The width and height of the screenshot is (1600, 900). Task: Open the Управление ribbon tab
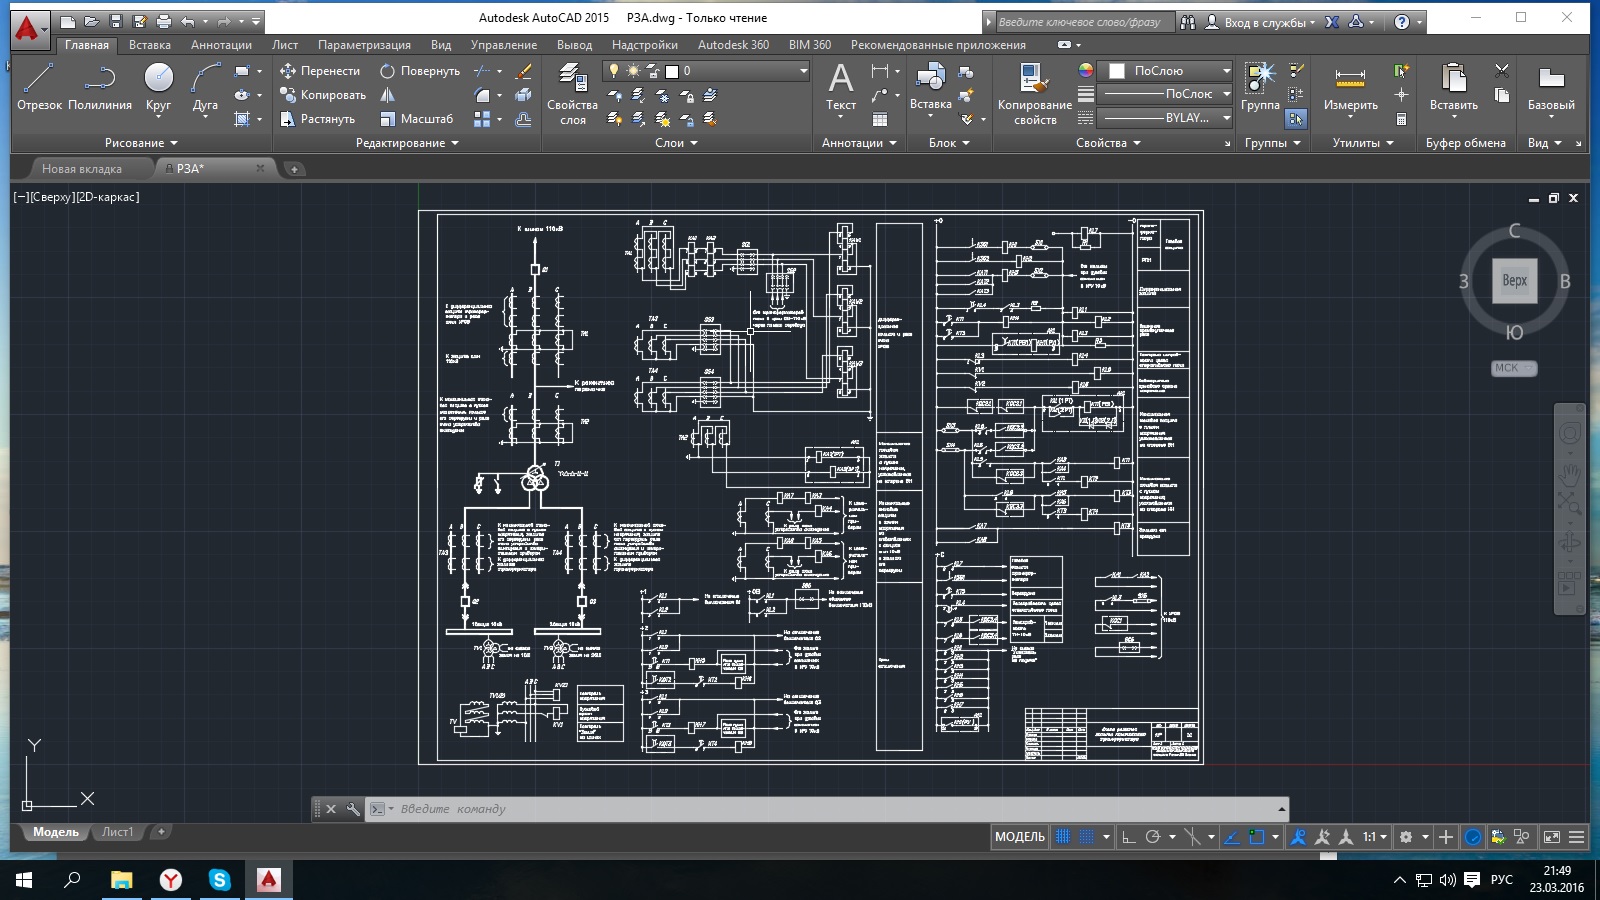(504, 45)
